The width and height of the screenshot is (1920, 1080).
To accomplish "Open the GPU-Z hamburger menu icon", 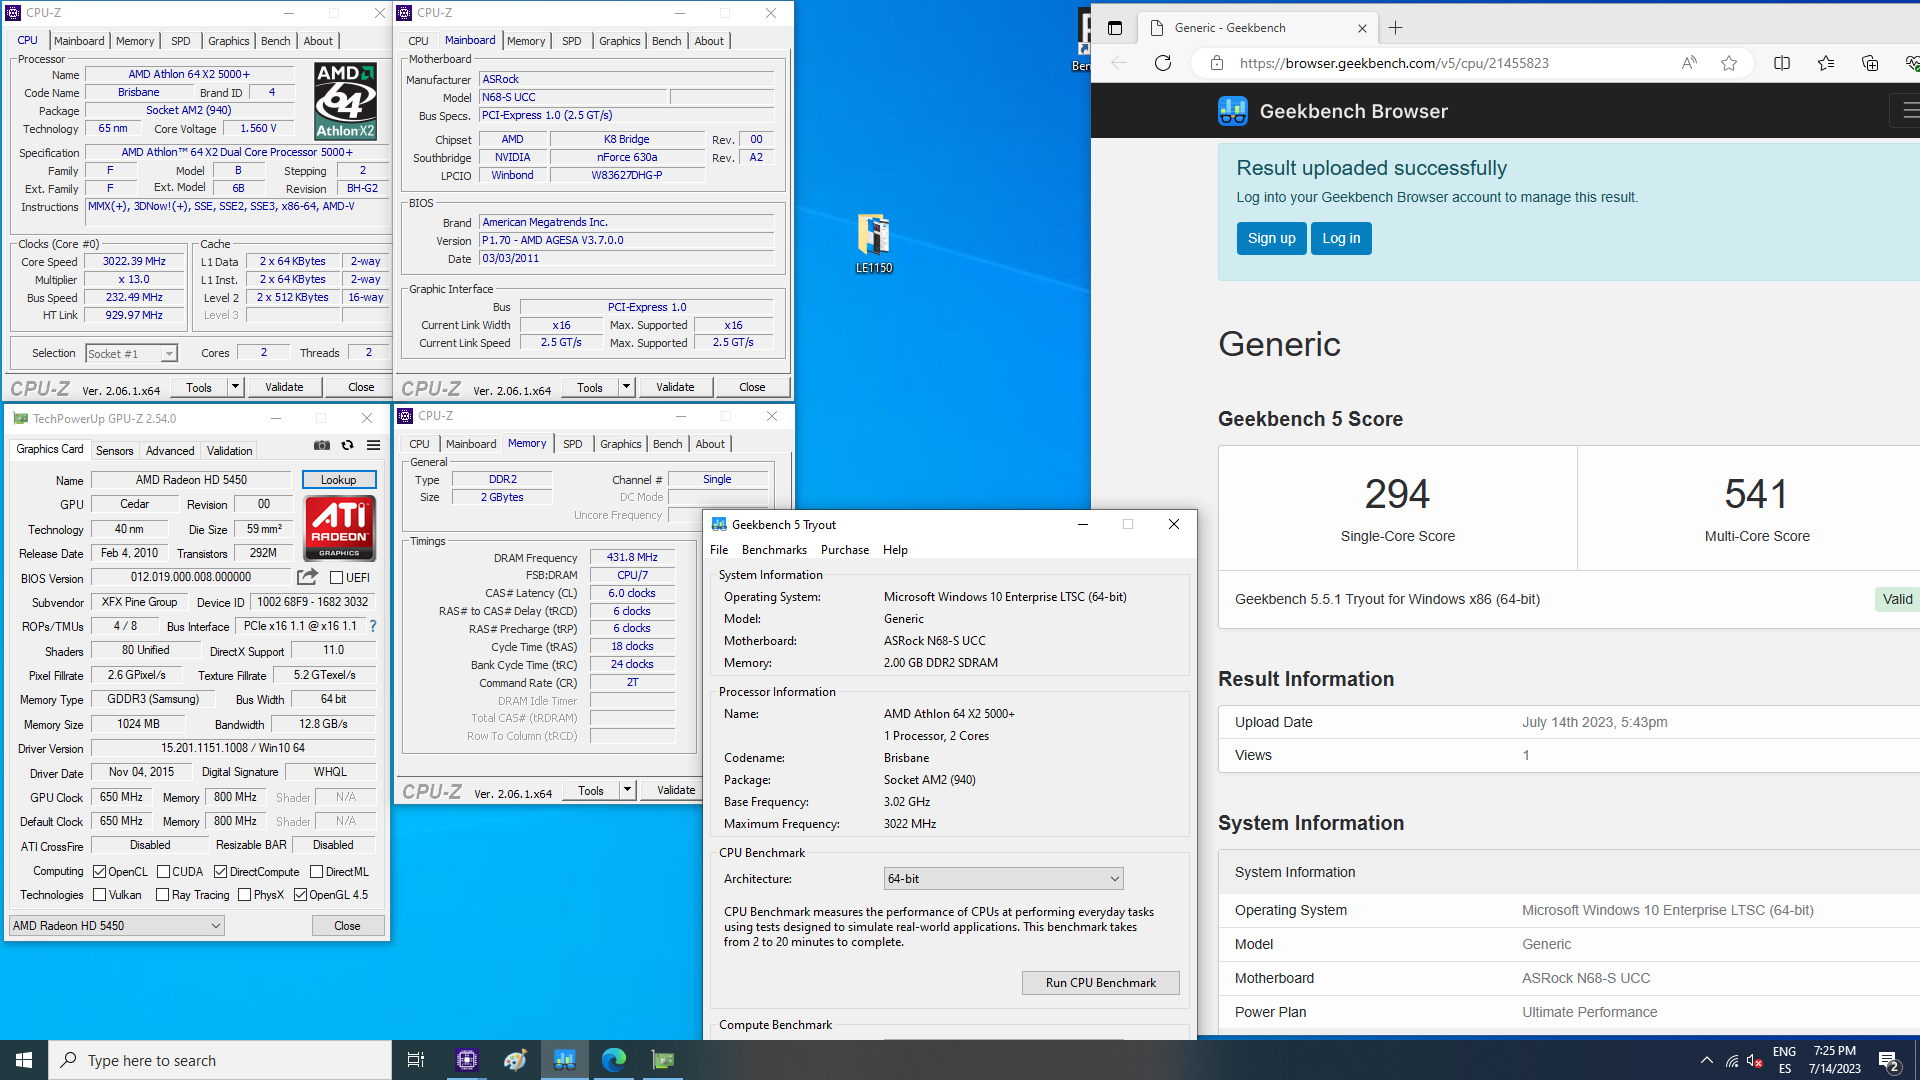I will pos(373,446).
